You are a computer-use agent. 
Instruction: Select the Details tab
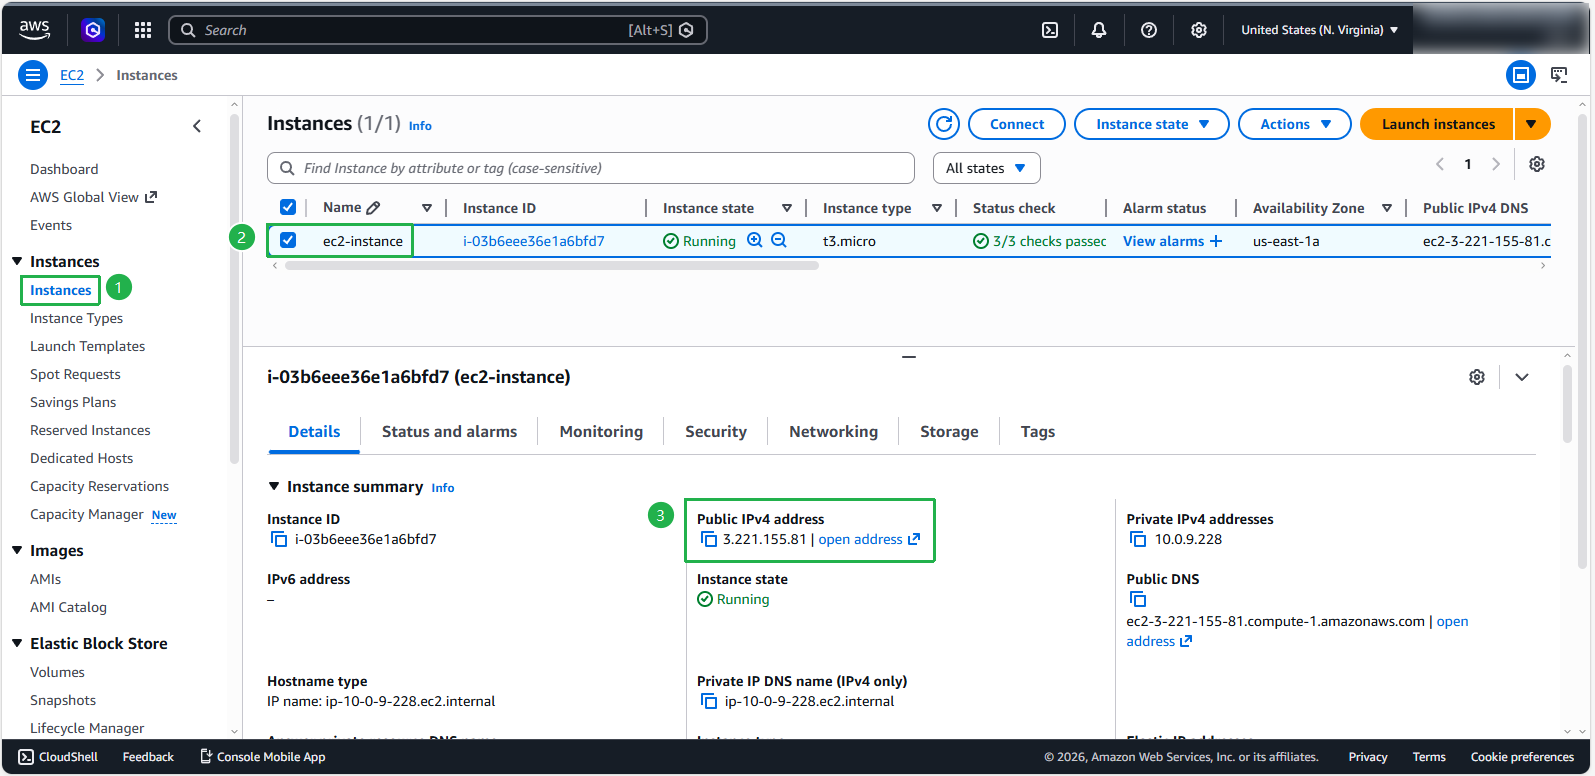[314, 432]
